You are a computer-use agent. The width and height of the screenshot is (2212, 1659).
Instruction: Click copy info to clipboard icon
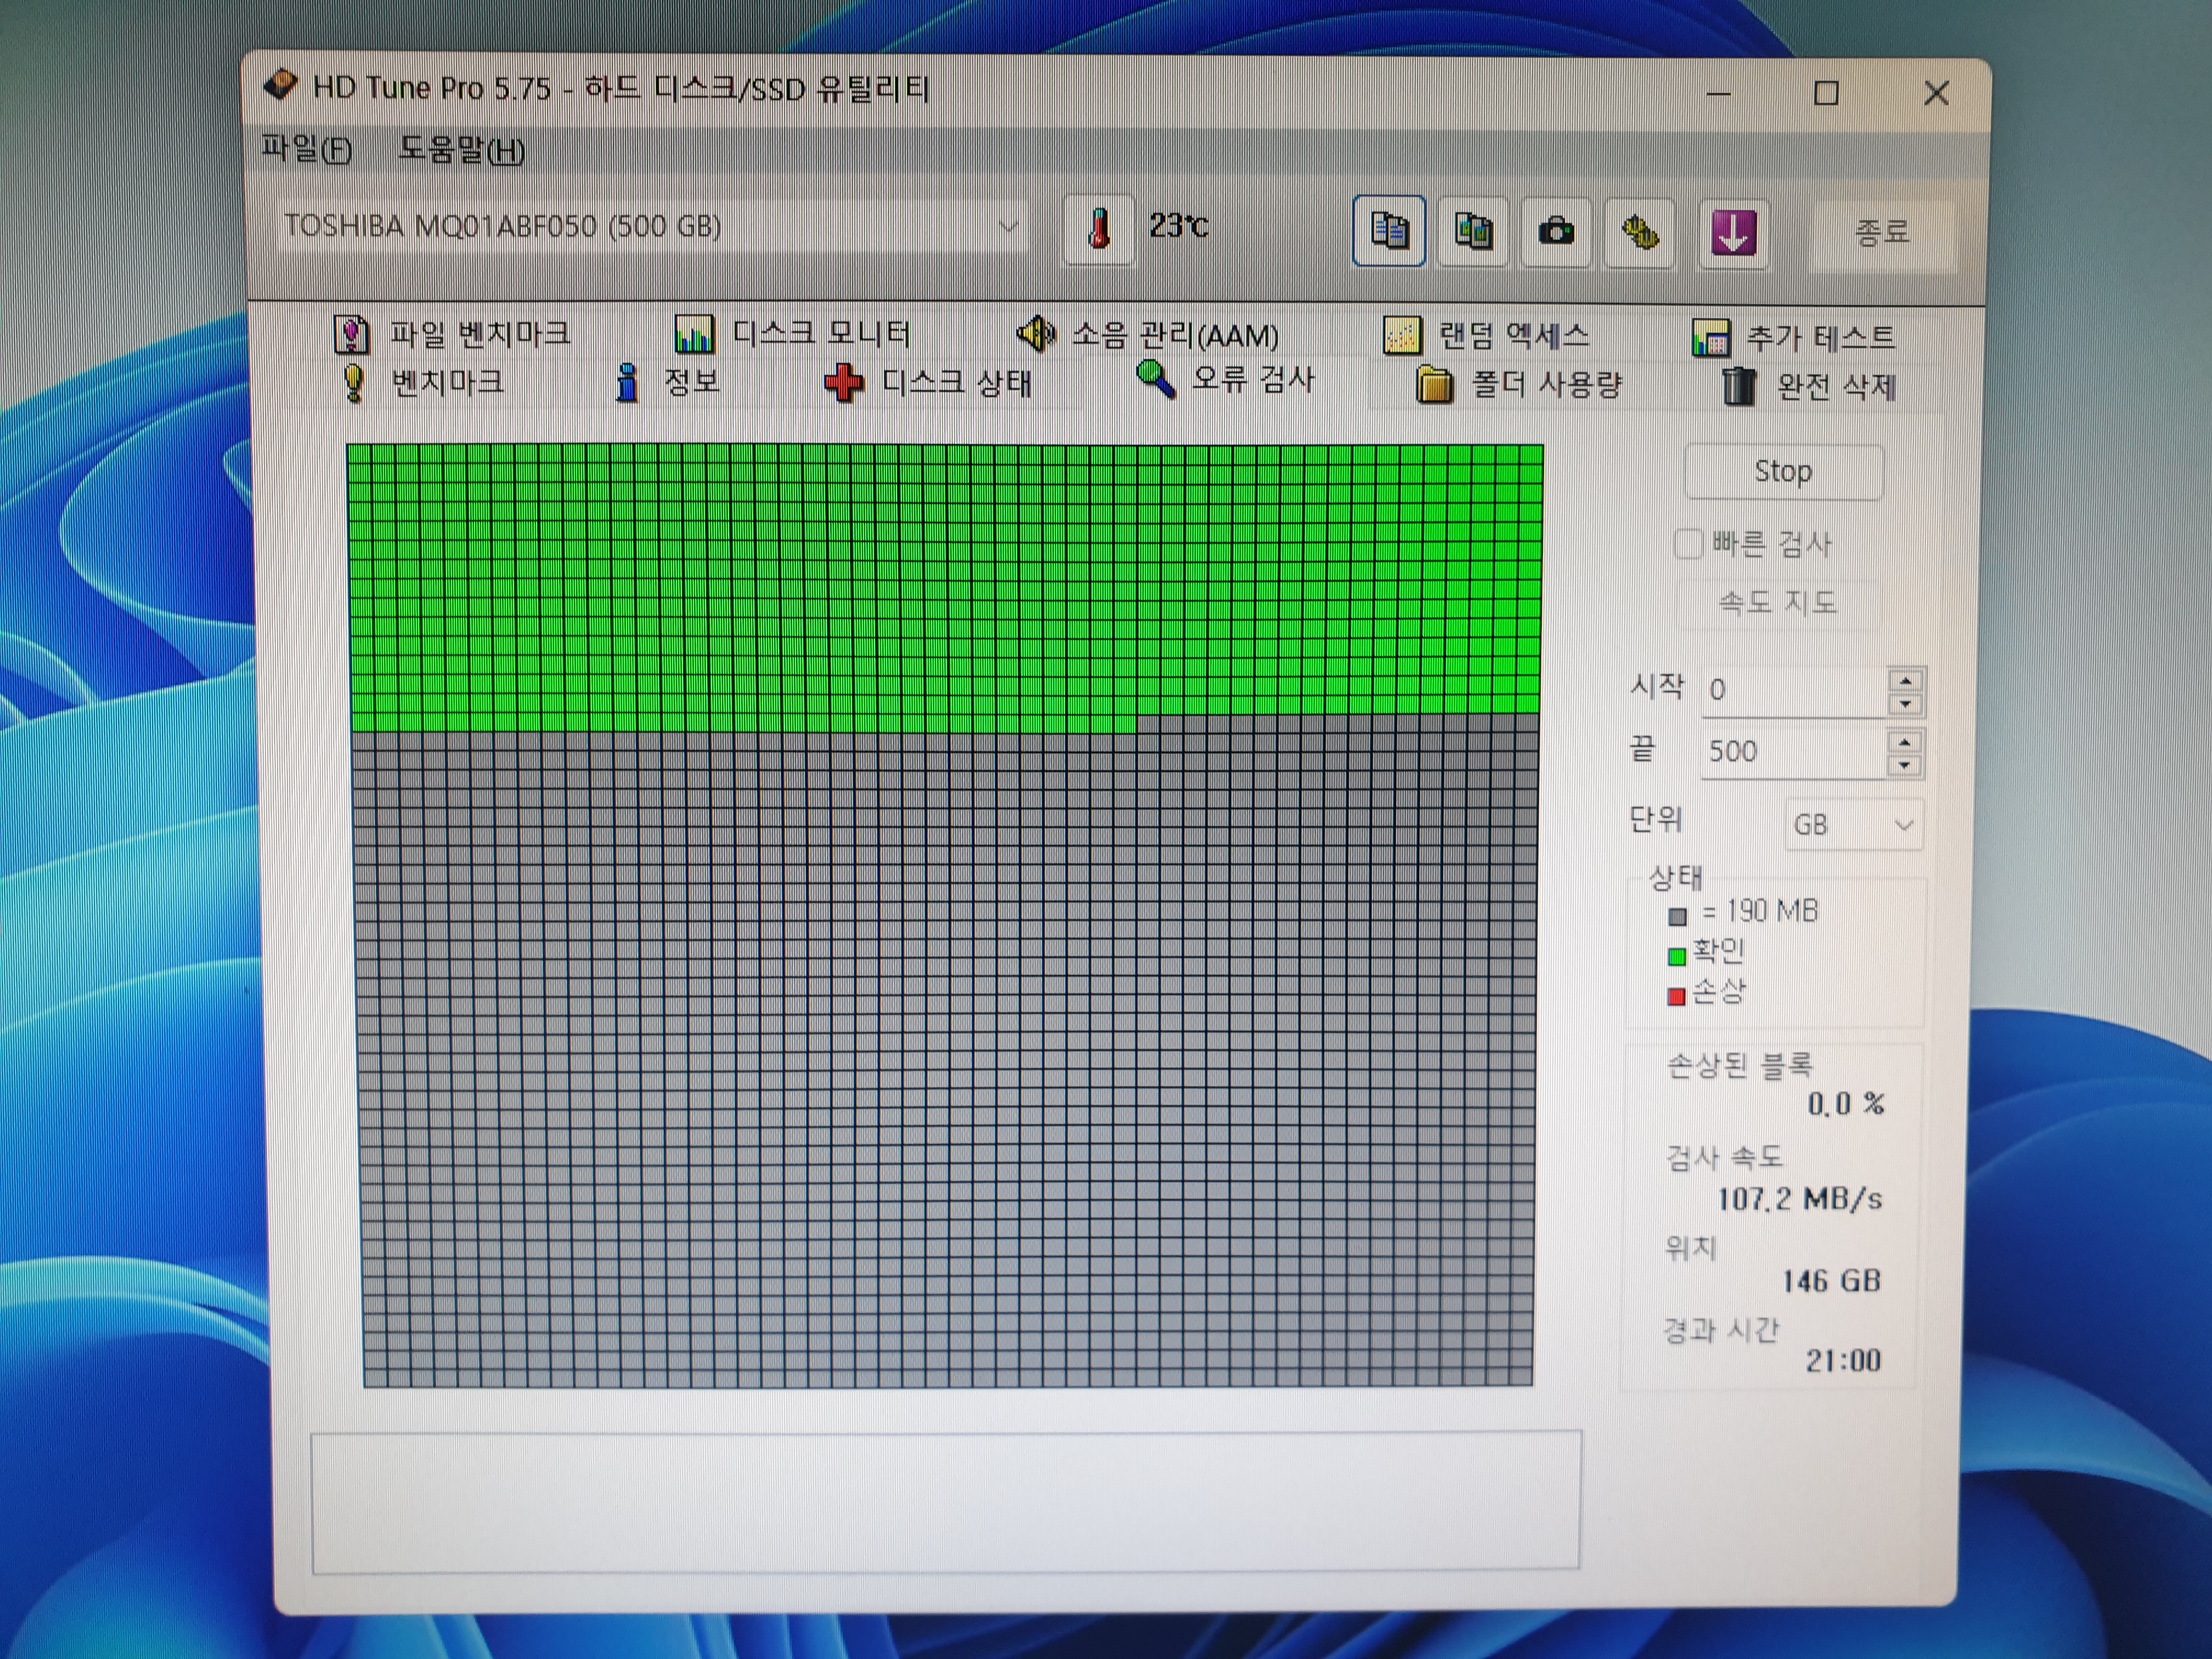pyautogui.click(x=1388, y=231)
